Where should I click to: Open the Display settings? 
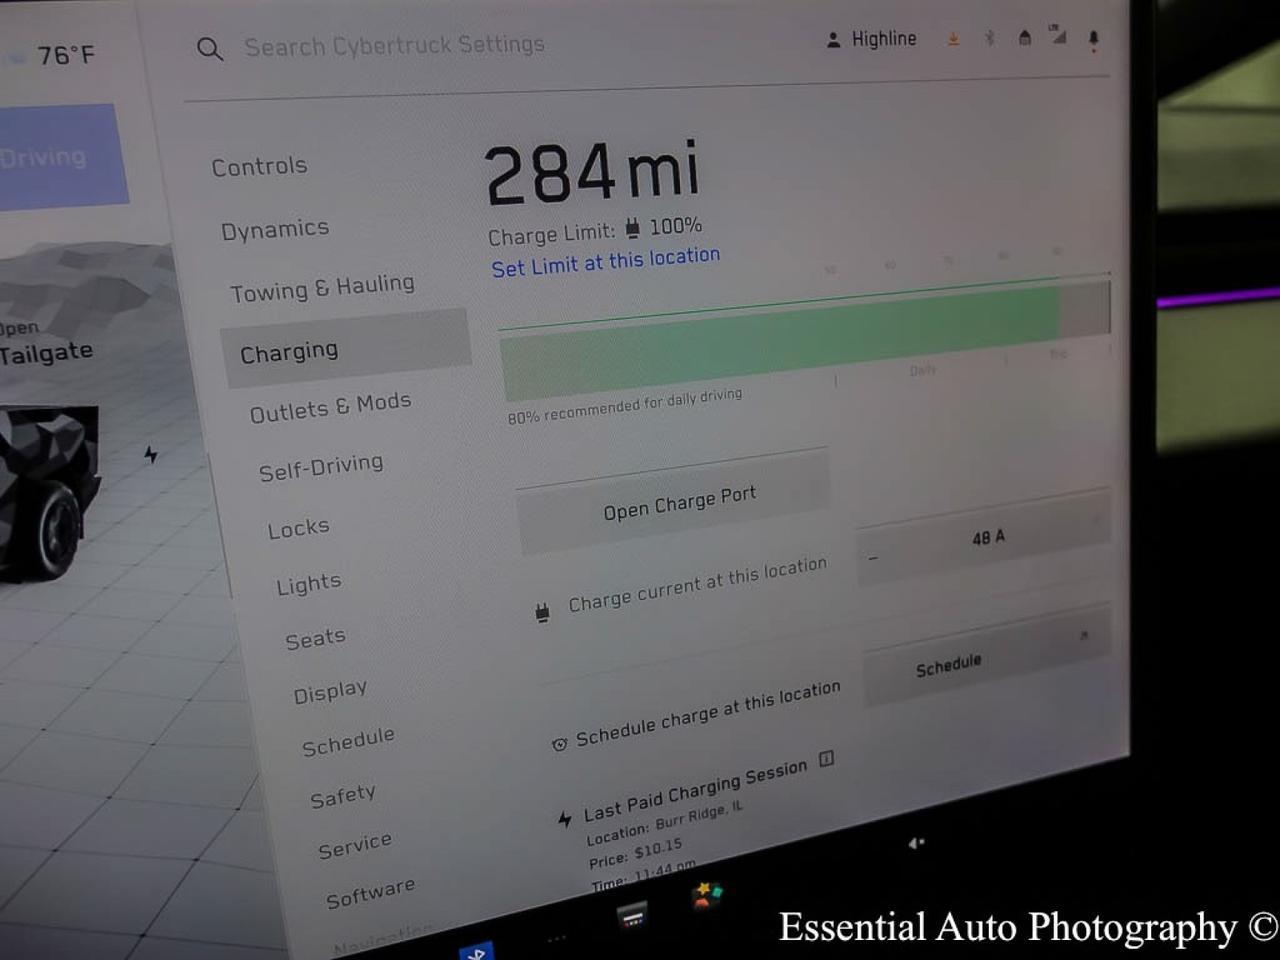[330, 692]
